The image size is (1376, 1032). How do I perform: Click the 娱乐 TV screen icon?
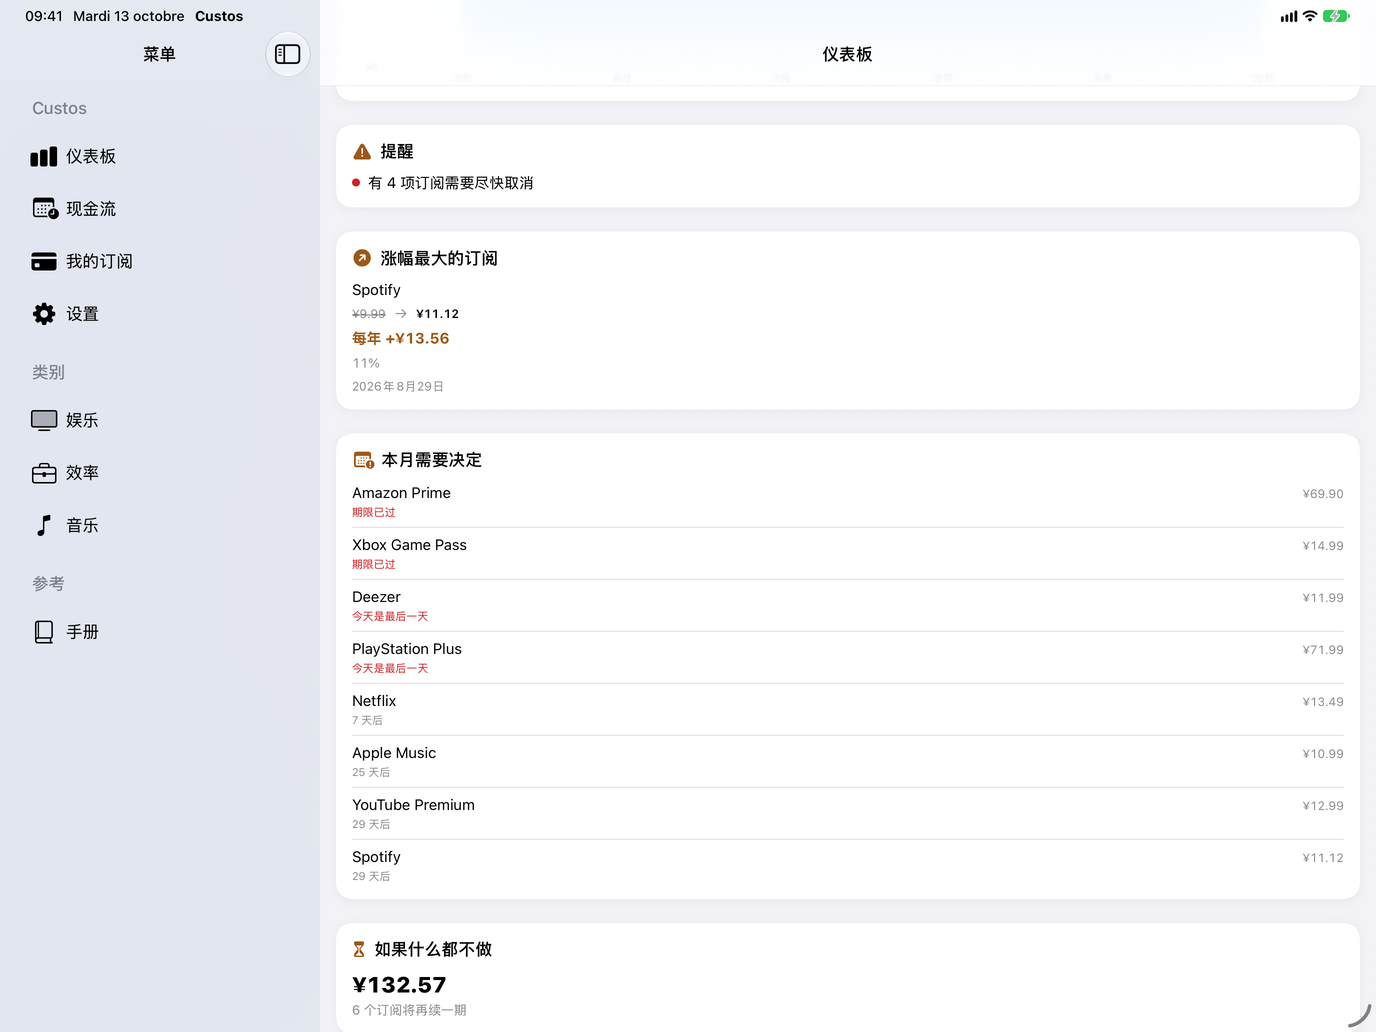click(x=44, y=421)
